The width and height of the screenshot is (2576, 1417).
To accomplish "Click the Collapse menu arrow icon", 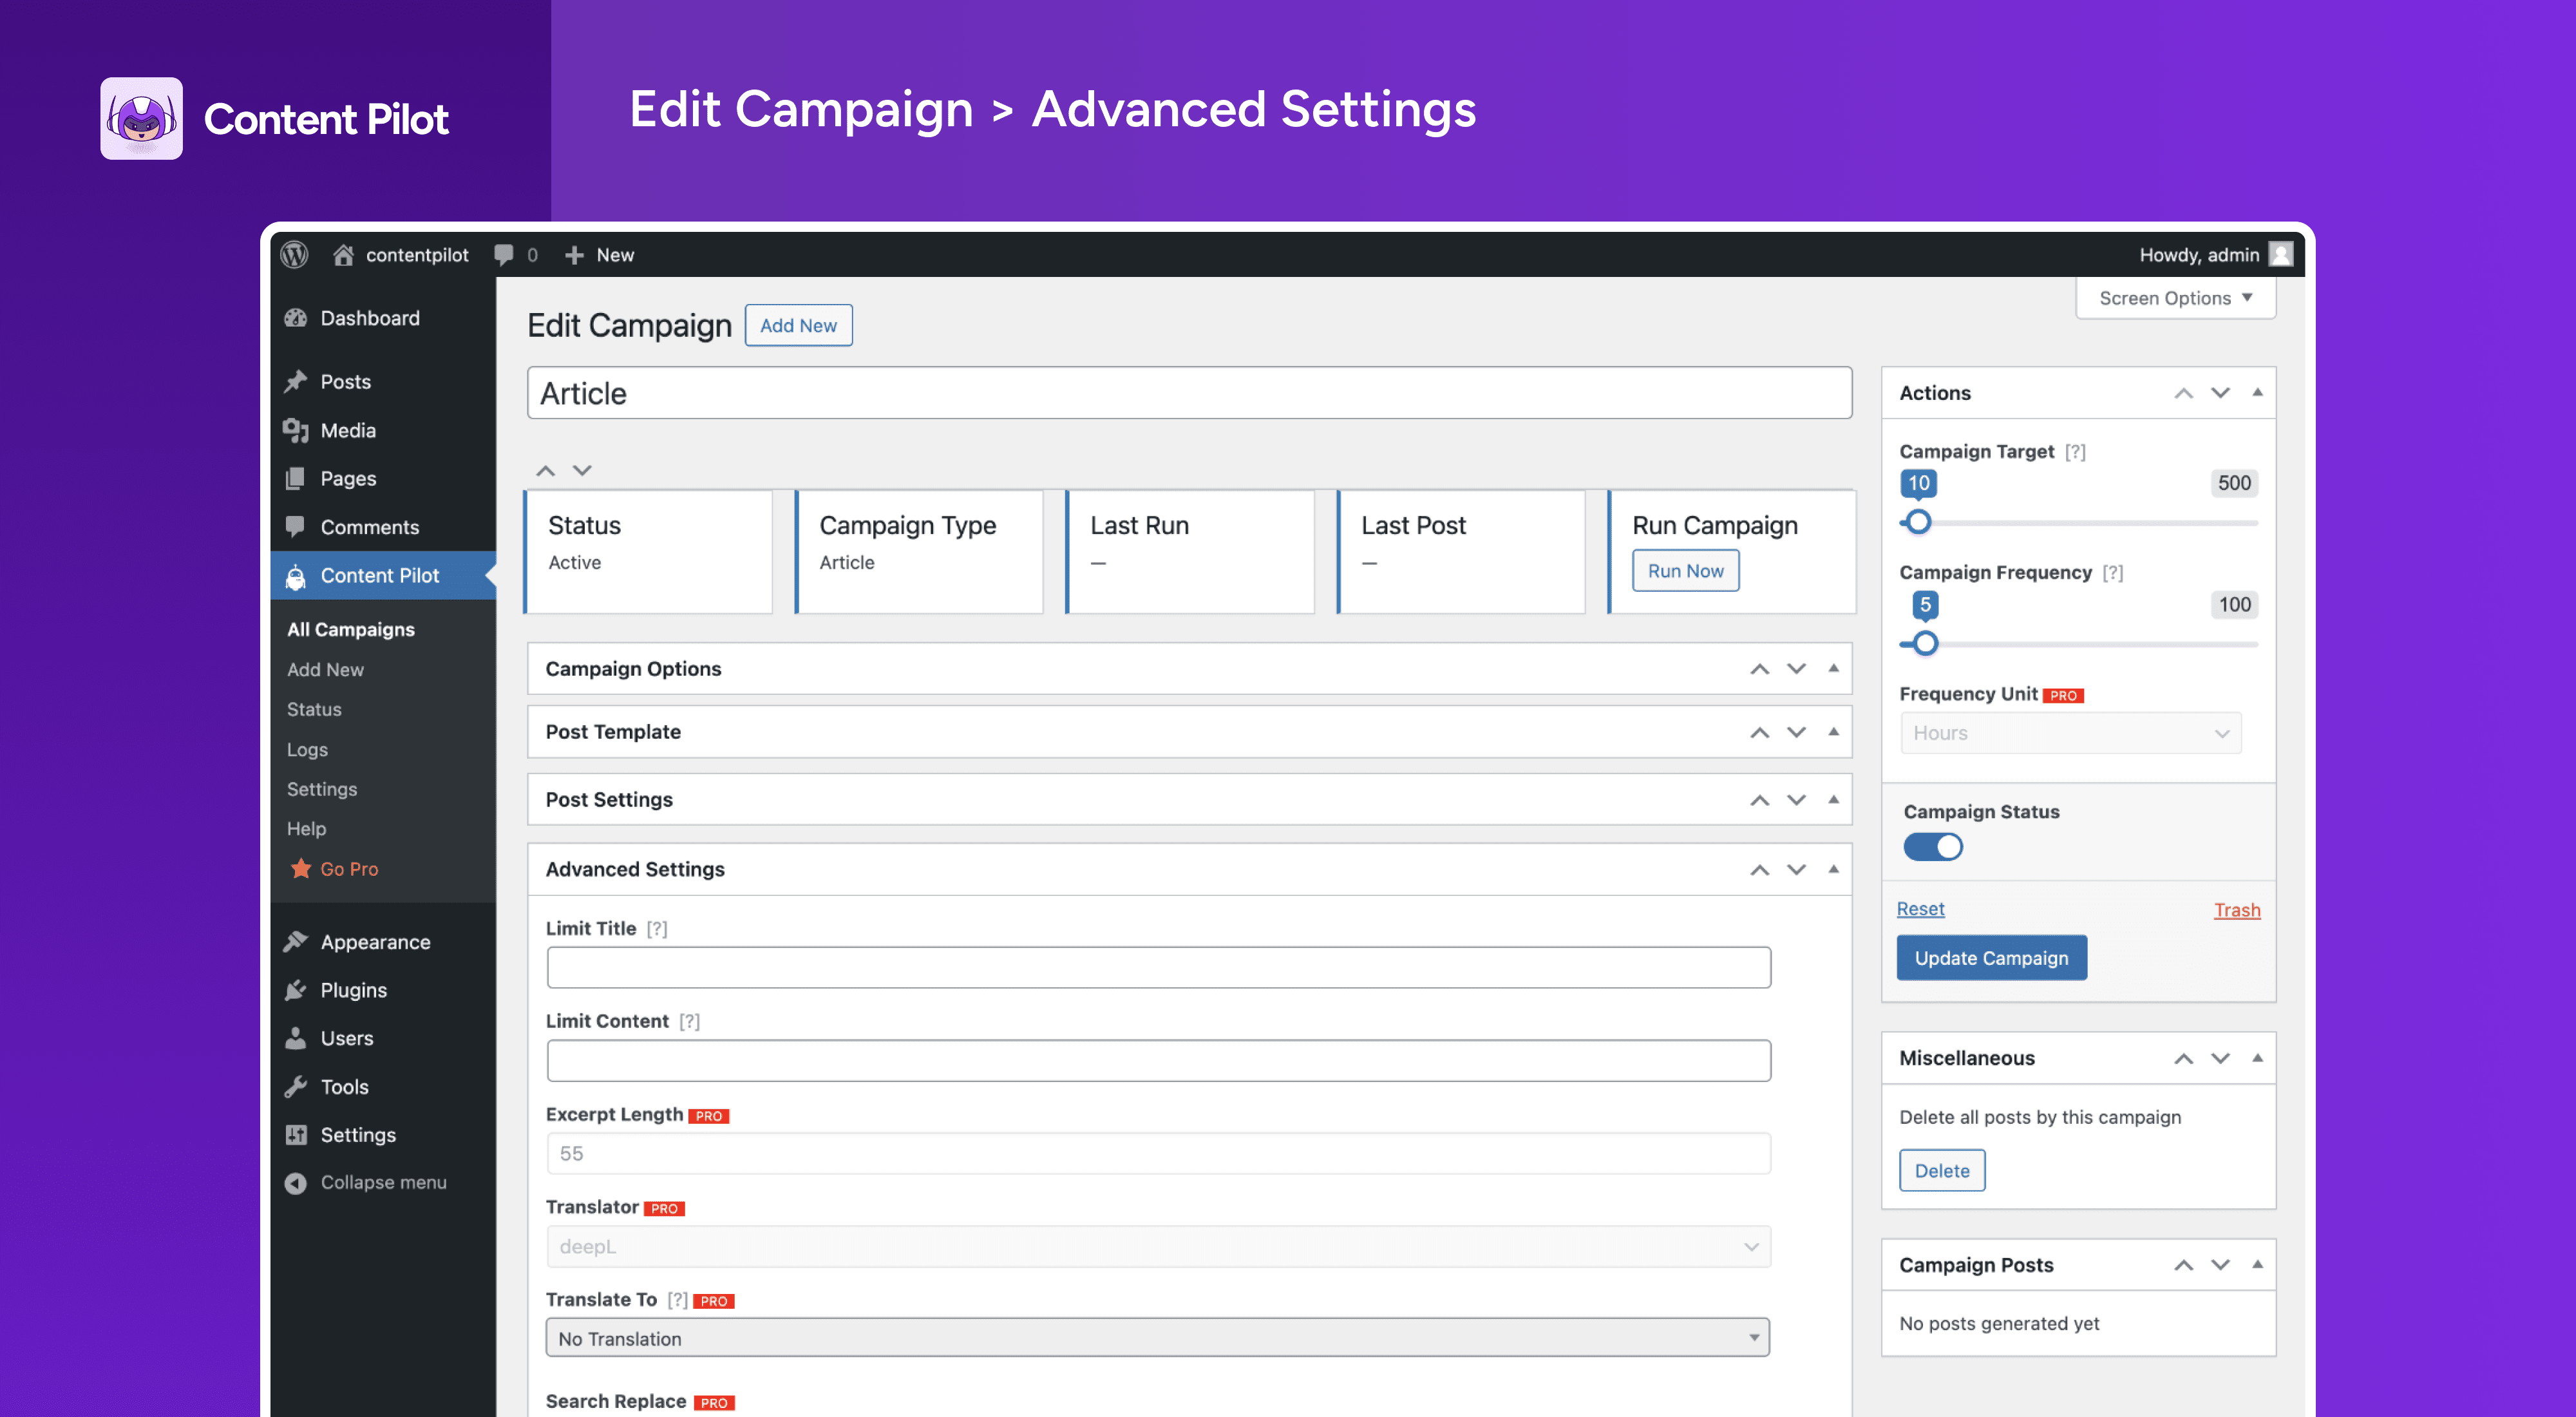I will click(295, 1183).
